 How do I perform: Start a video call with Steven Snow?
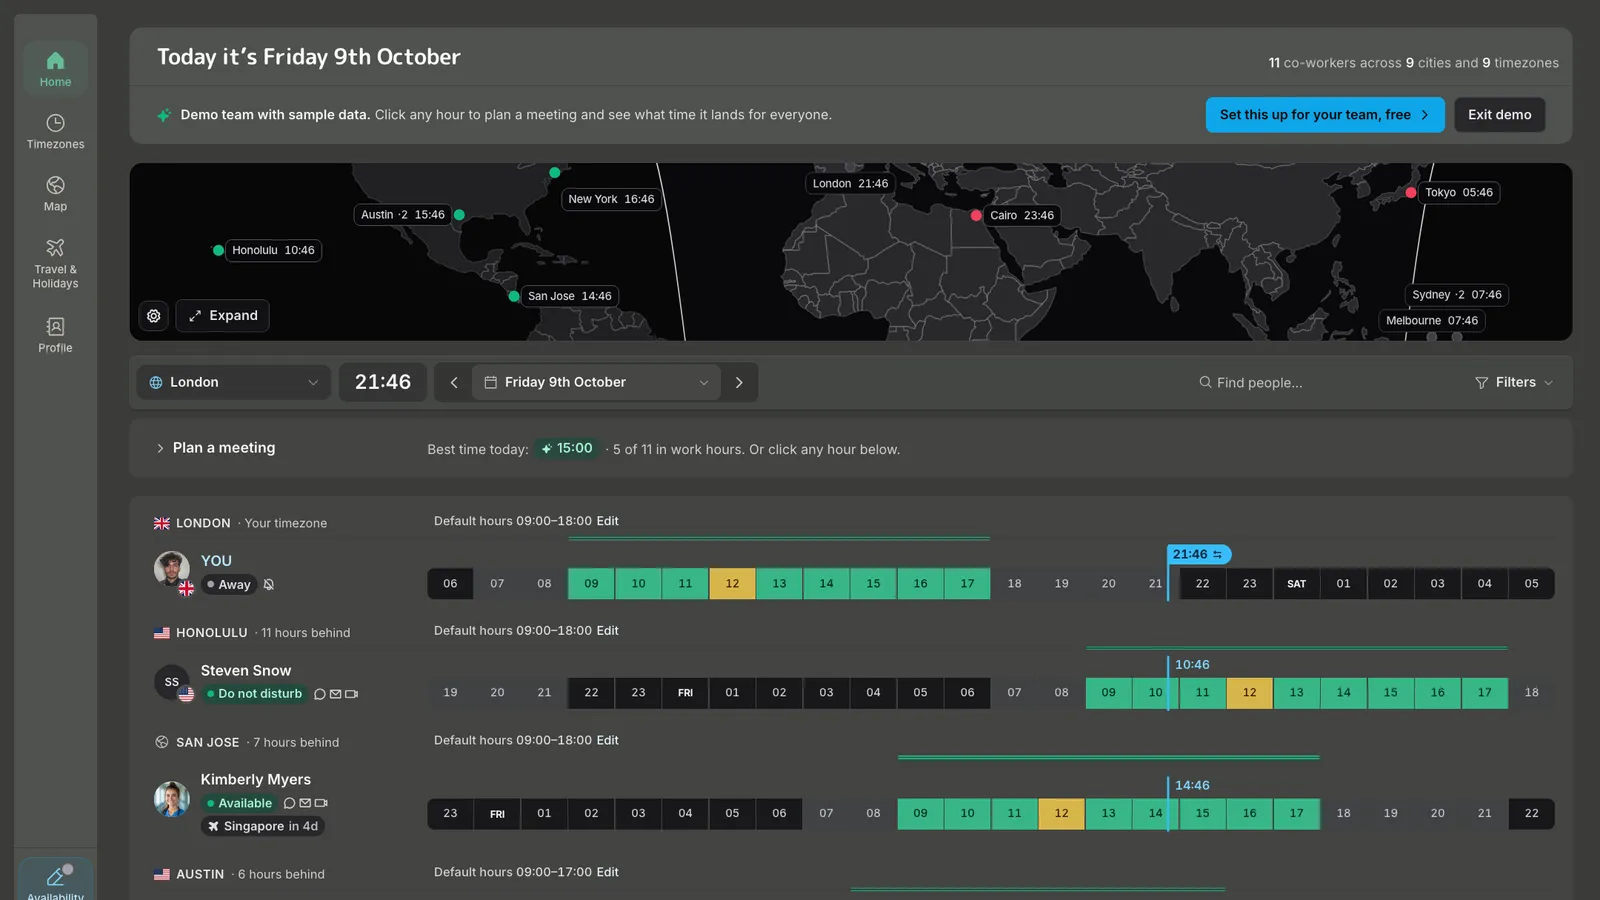tap(351, 694)
